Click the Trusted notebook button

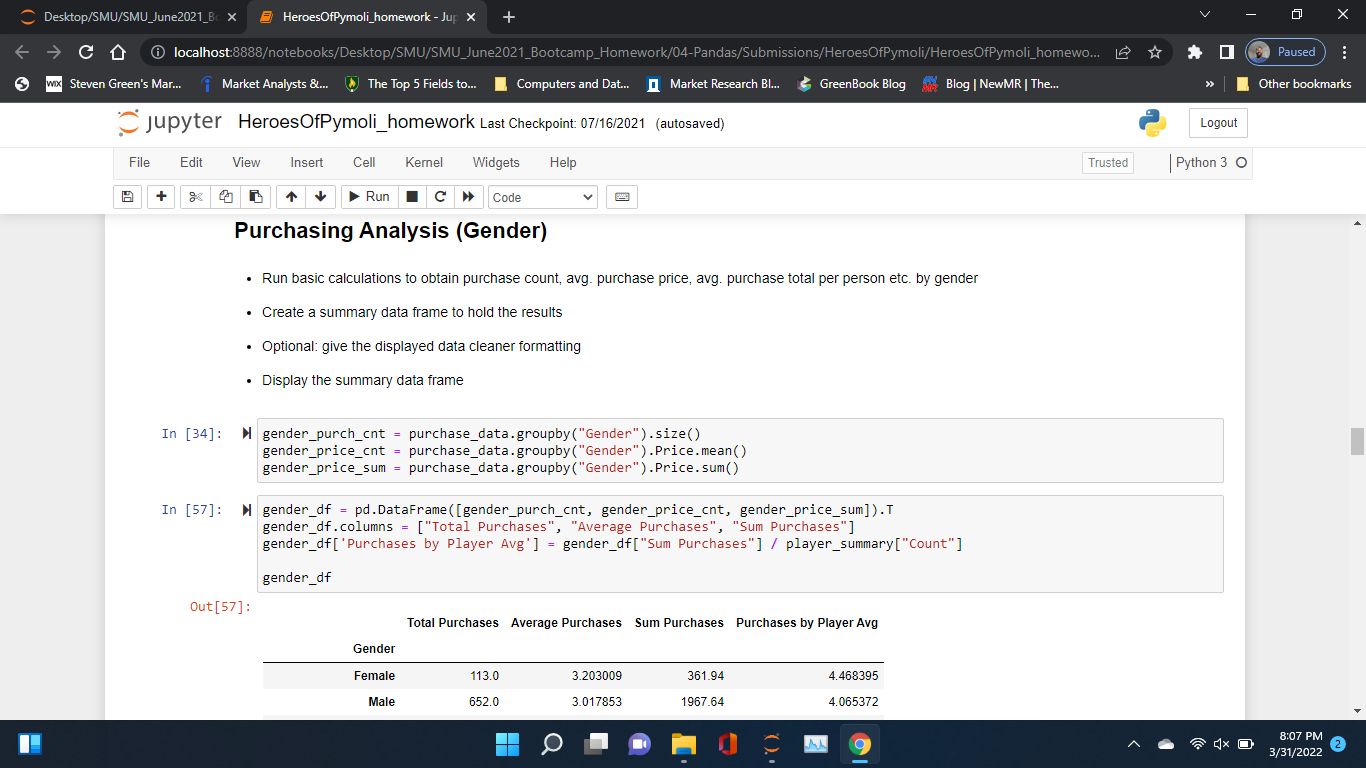[x=1108, y=163]
